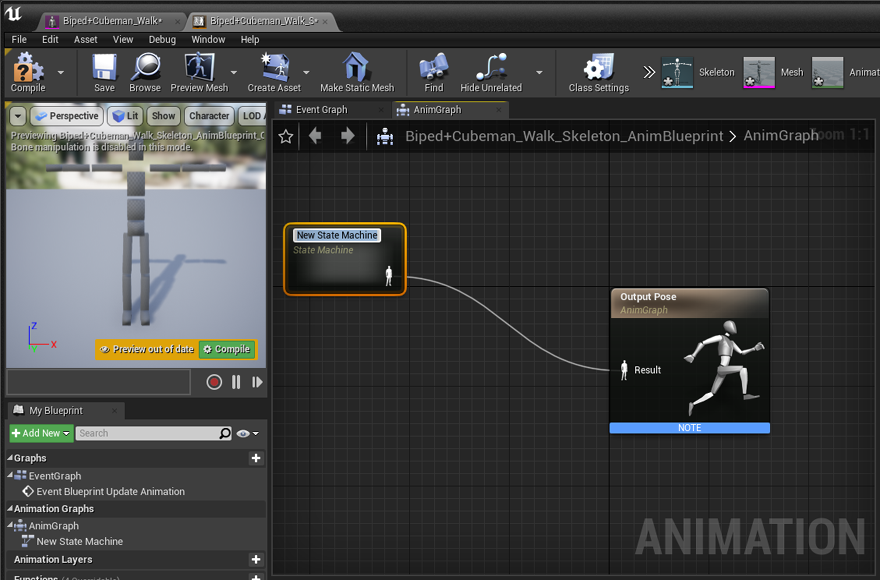Select the New State Machine node

click(345, 259)
